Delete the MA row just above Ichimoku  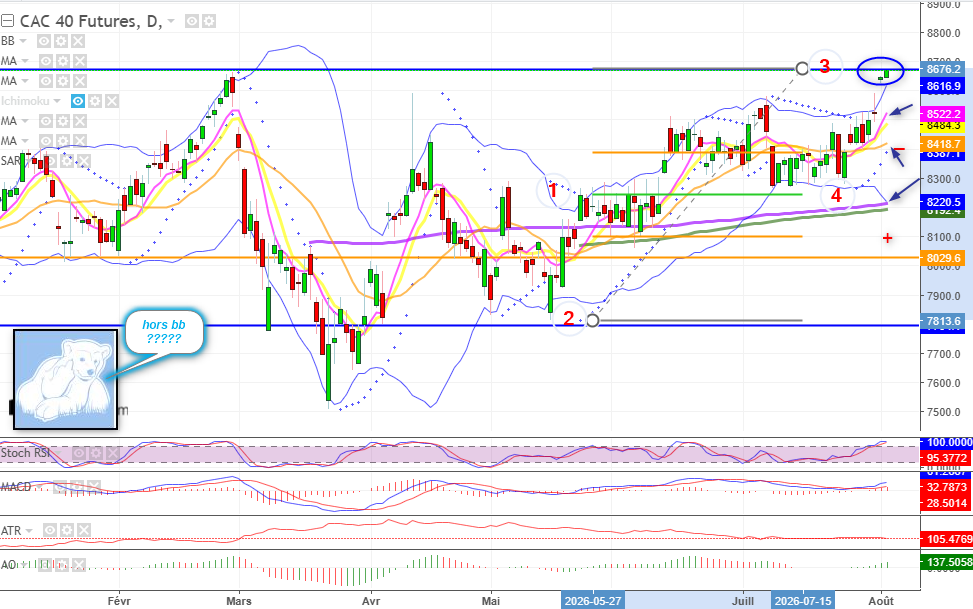(80, 81)
